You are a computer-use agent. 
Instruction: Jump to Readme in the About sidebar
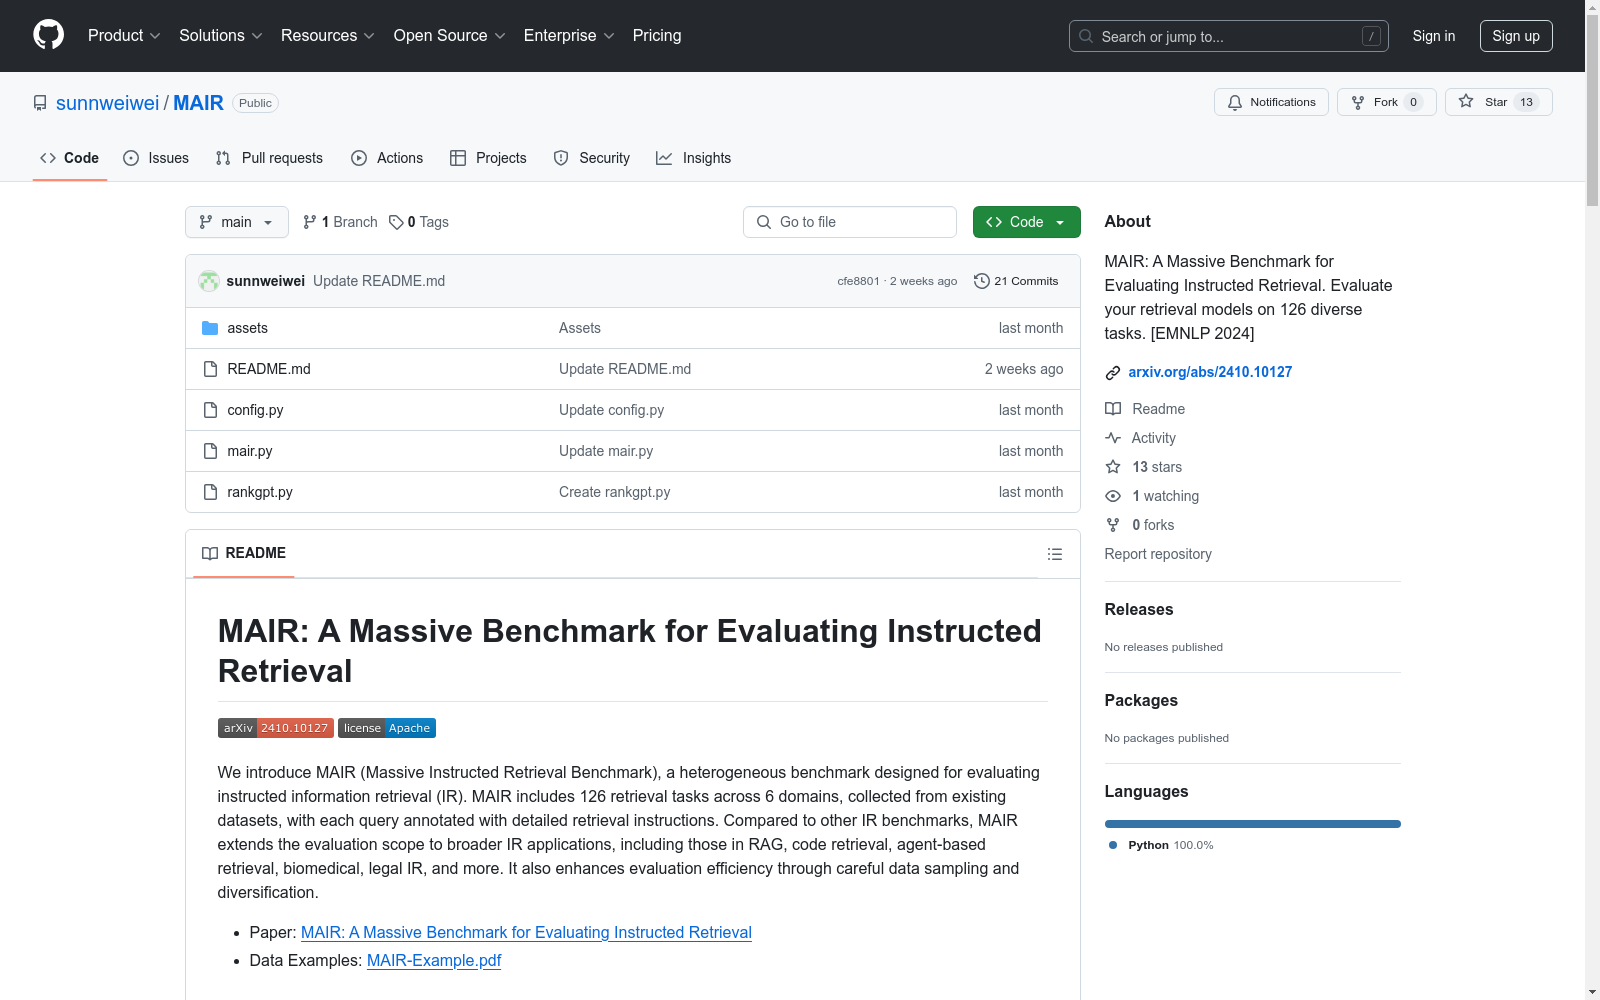coord(1145,409)
